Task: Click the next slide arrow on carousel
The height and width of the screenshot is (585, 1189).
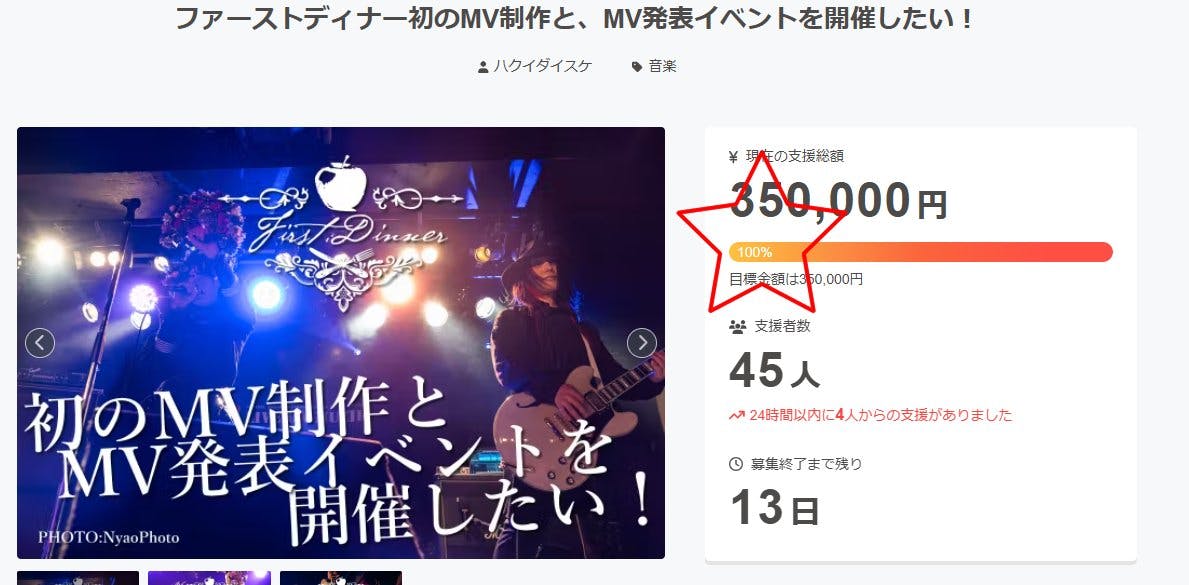Action: click(642, 343)
